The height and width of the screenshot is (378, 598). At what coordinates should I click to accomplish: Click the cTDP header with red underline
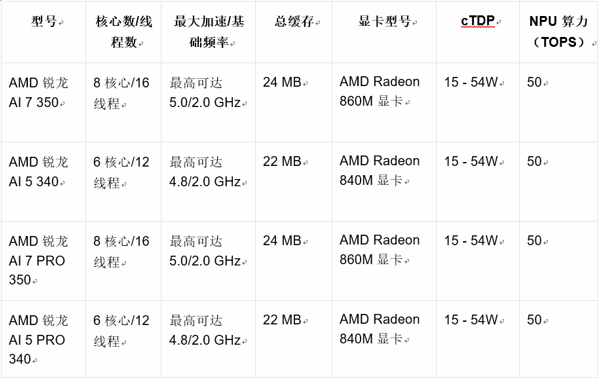click(x=479, y=21)
